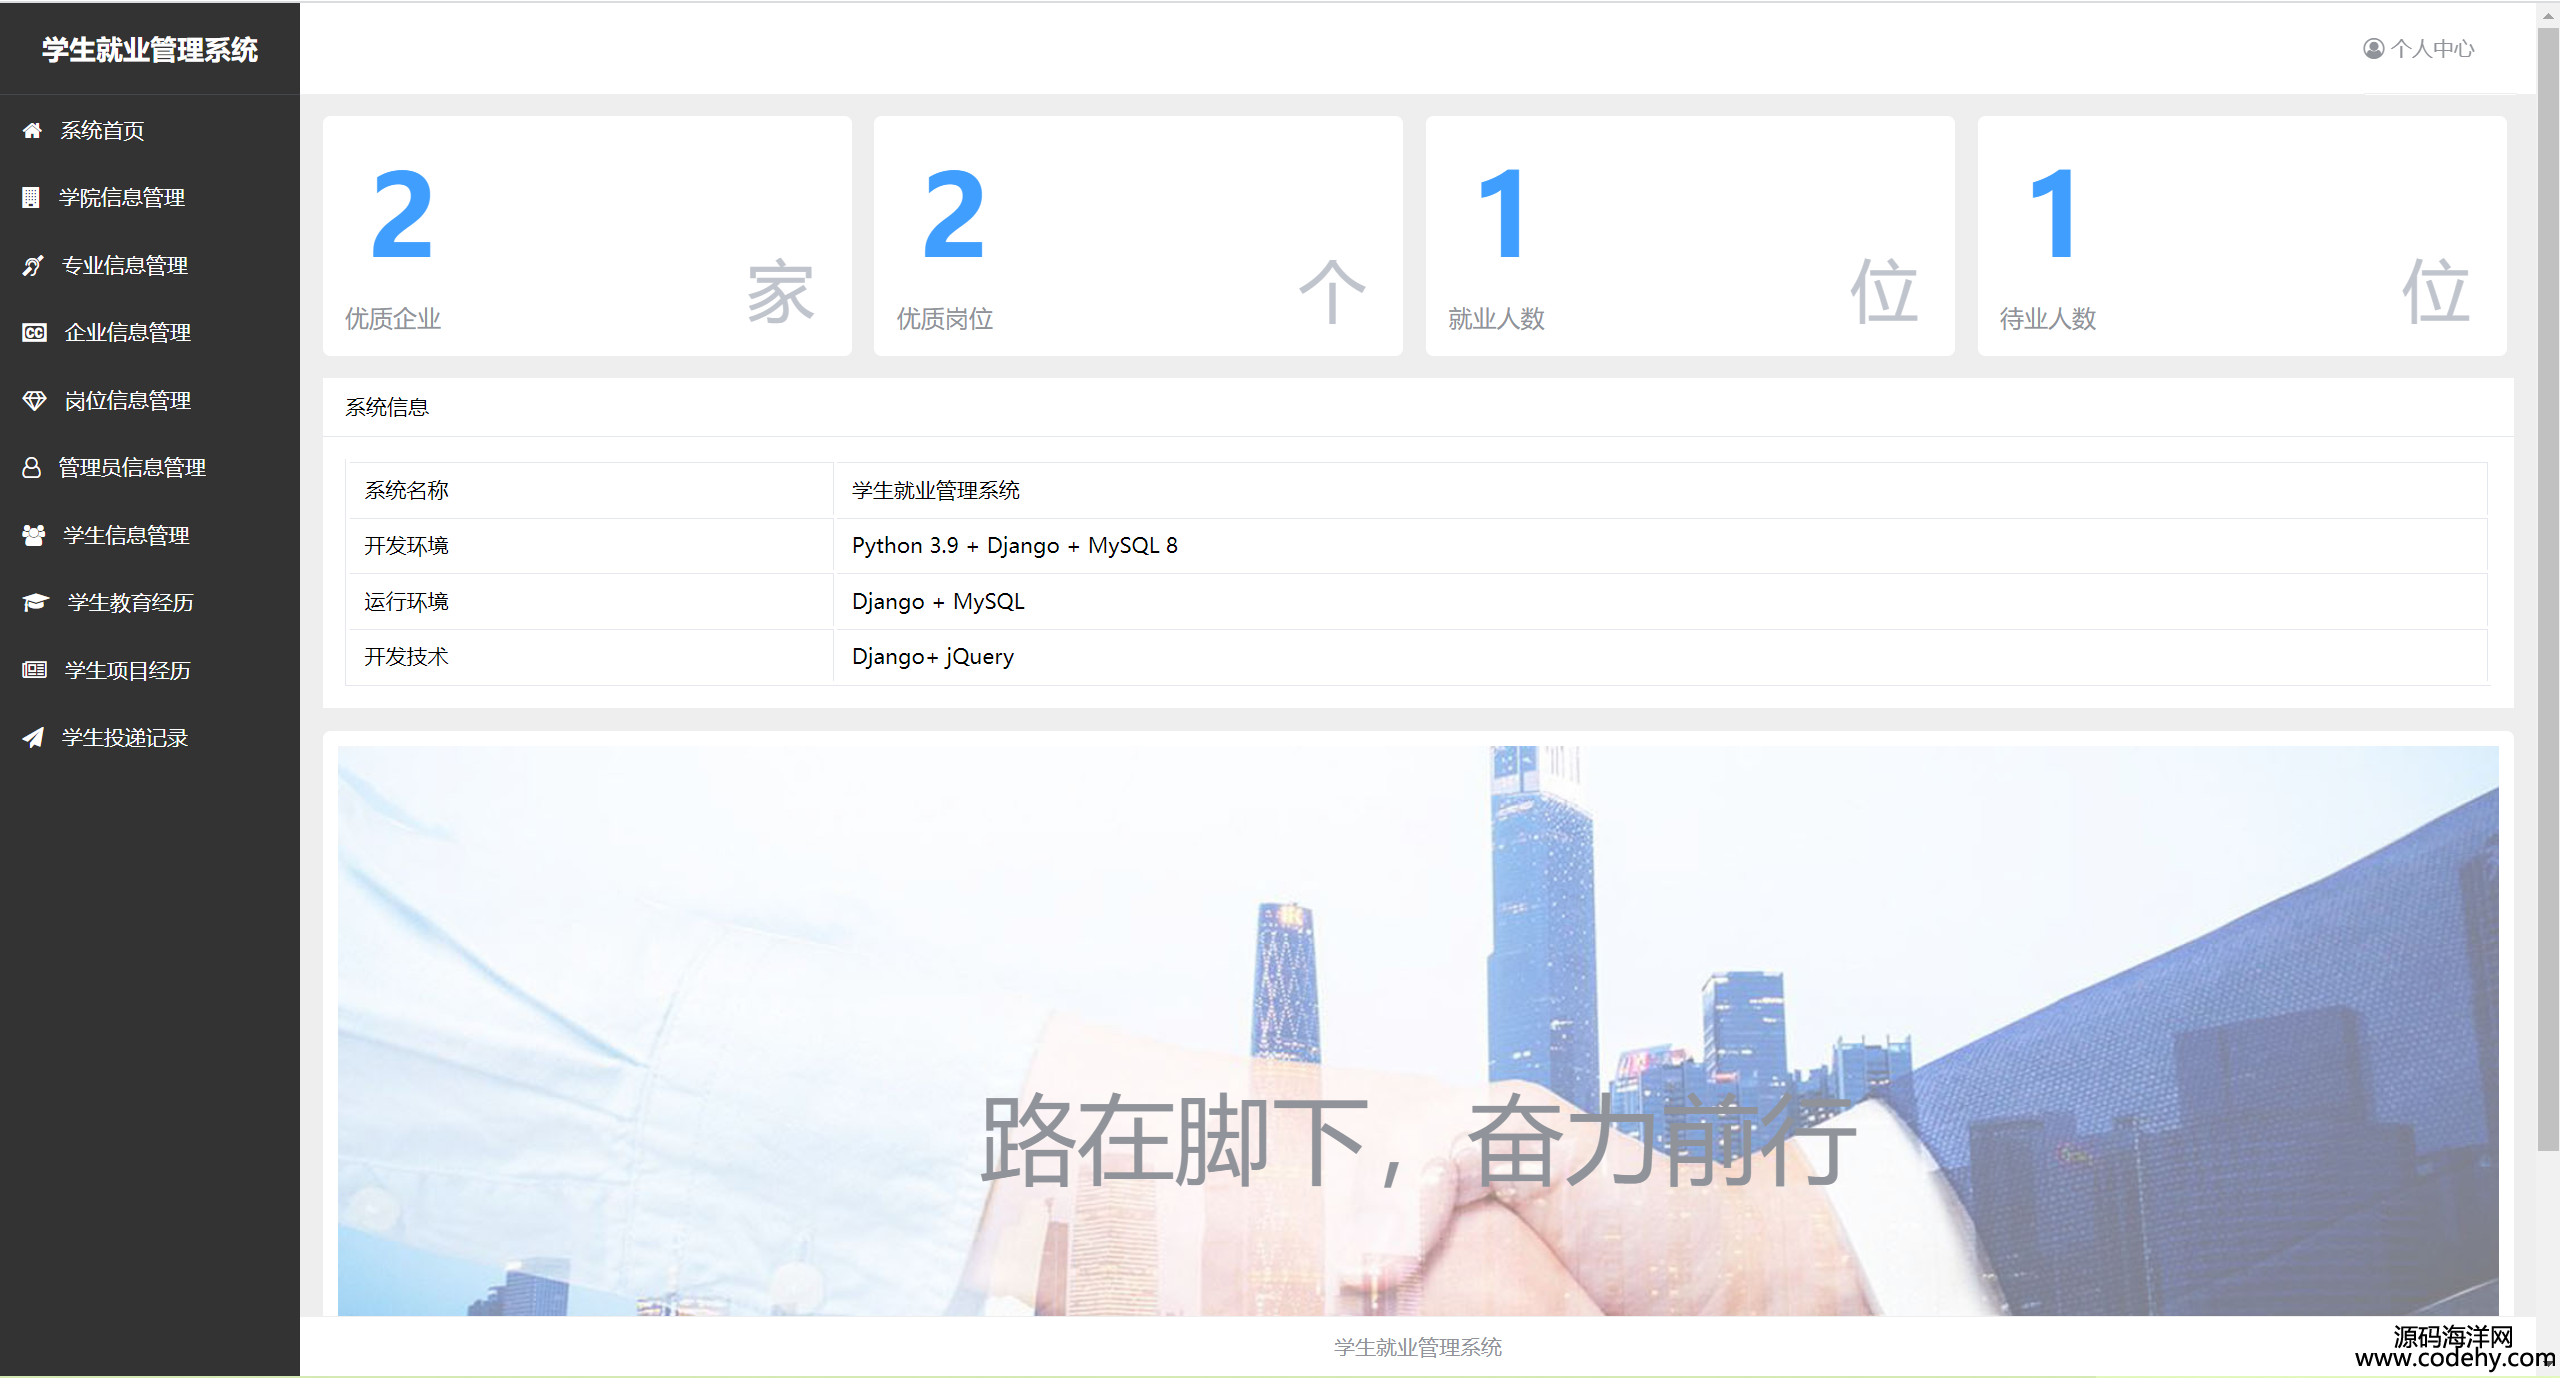
Task: Click the paper plane icon for 学生投递记录
Action: coord(33,738)
